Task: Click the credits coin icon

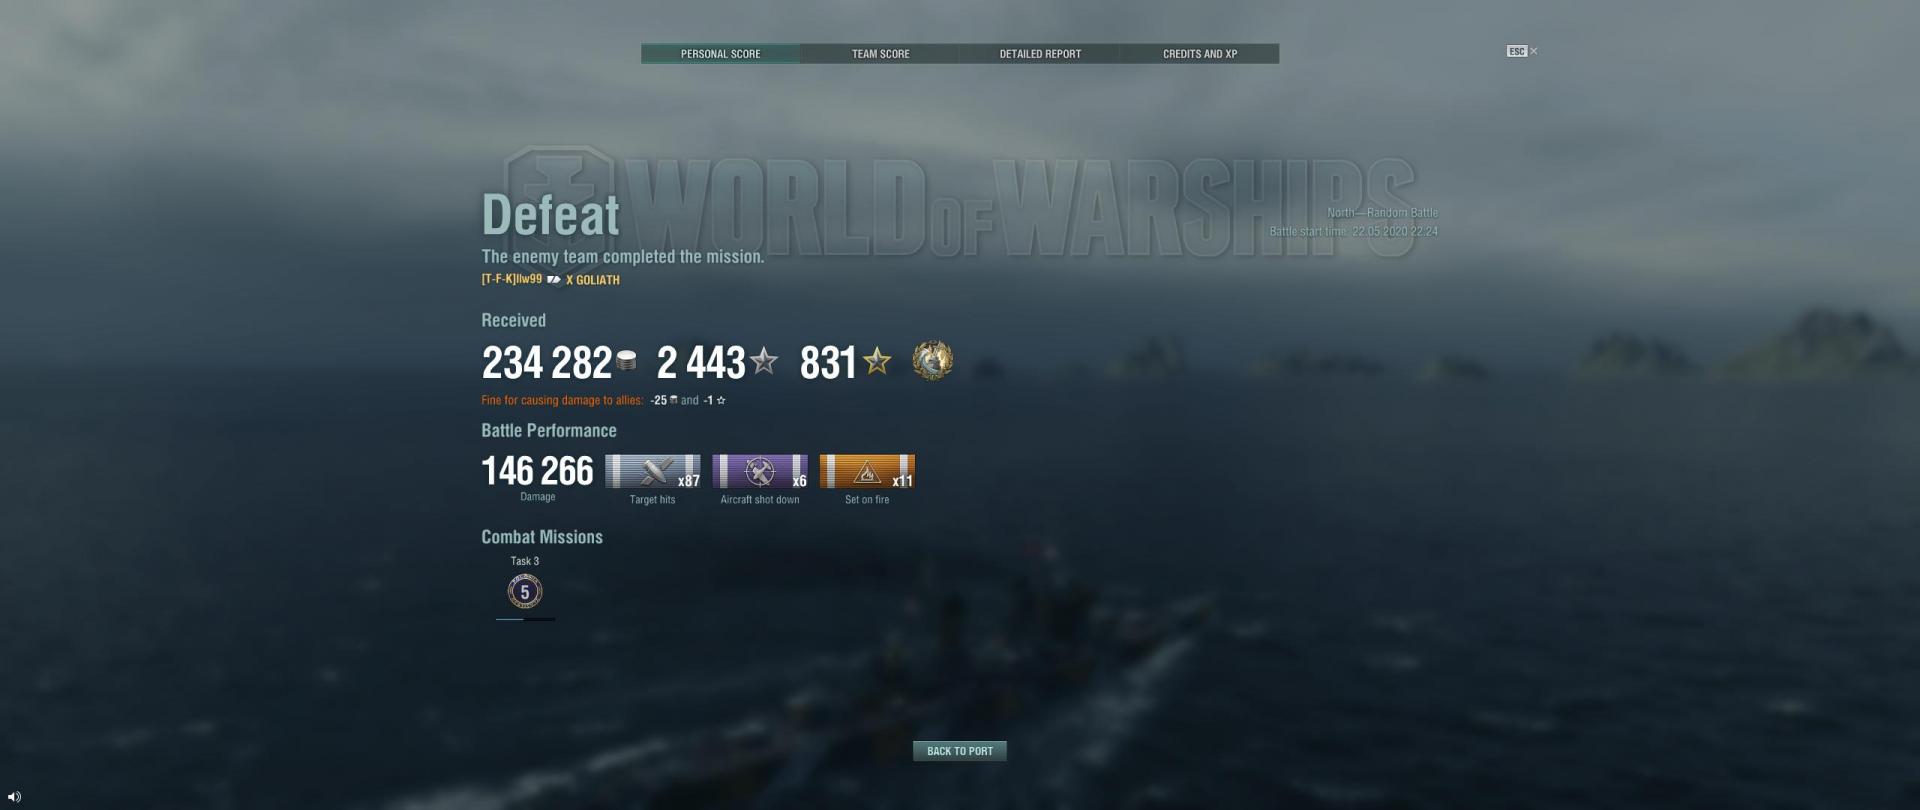Action: coord(626,361)
